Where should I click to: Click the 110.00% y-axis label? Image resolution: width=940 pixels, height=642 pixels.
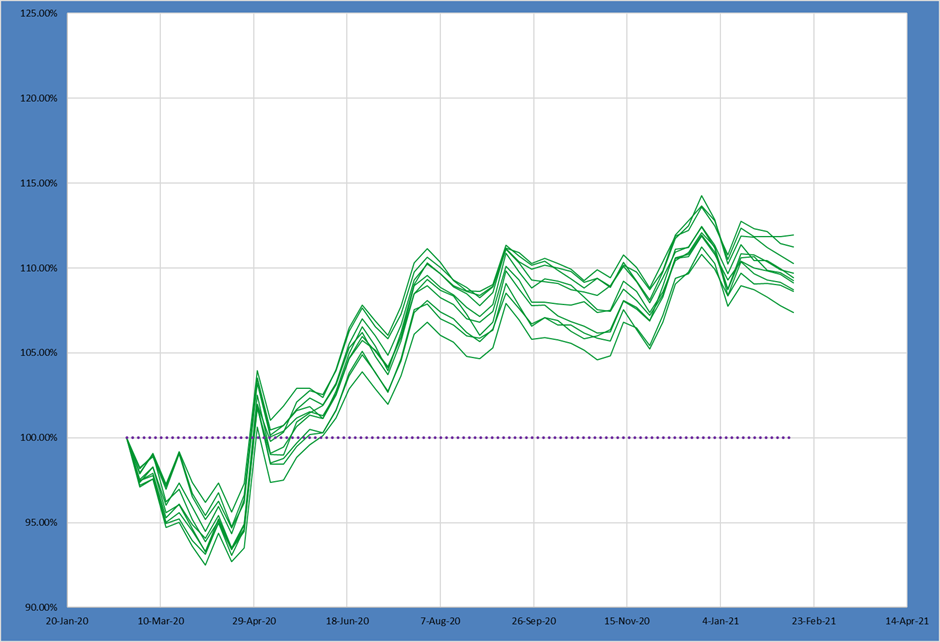[39, 268]
